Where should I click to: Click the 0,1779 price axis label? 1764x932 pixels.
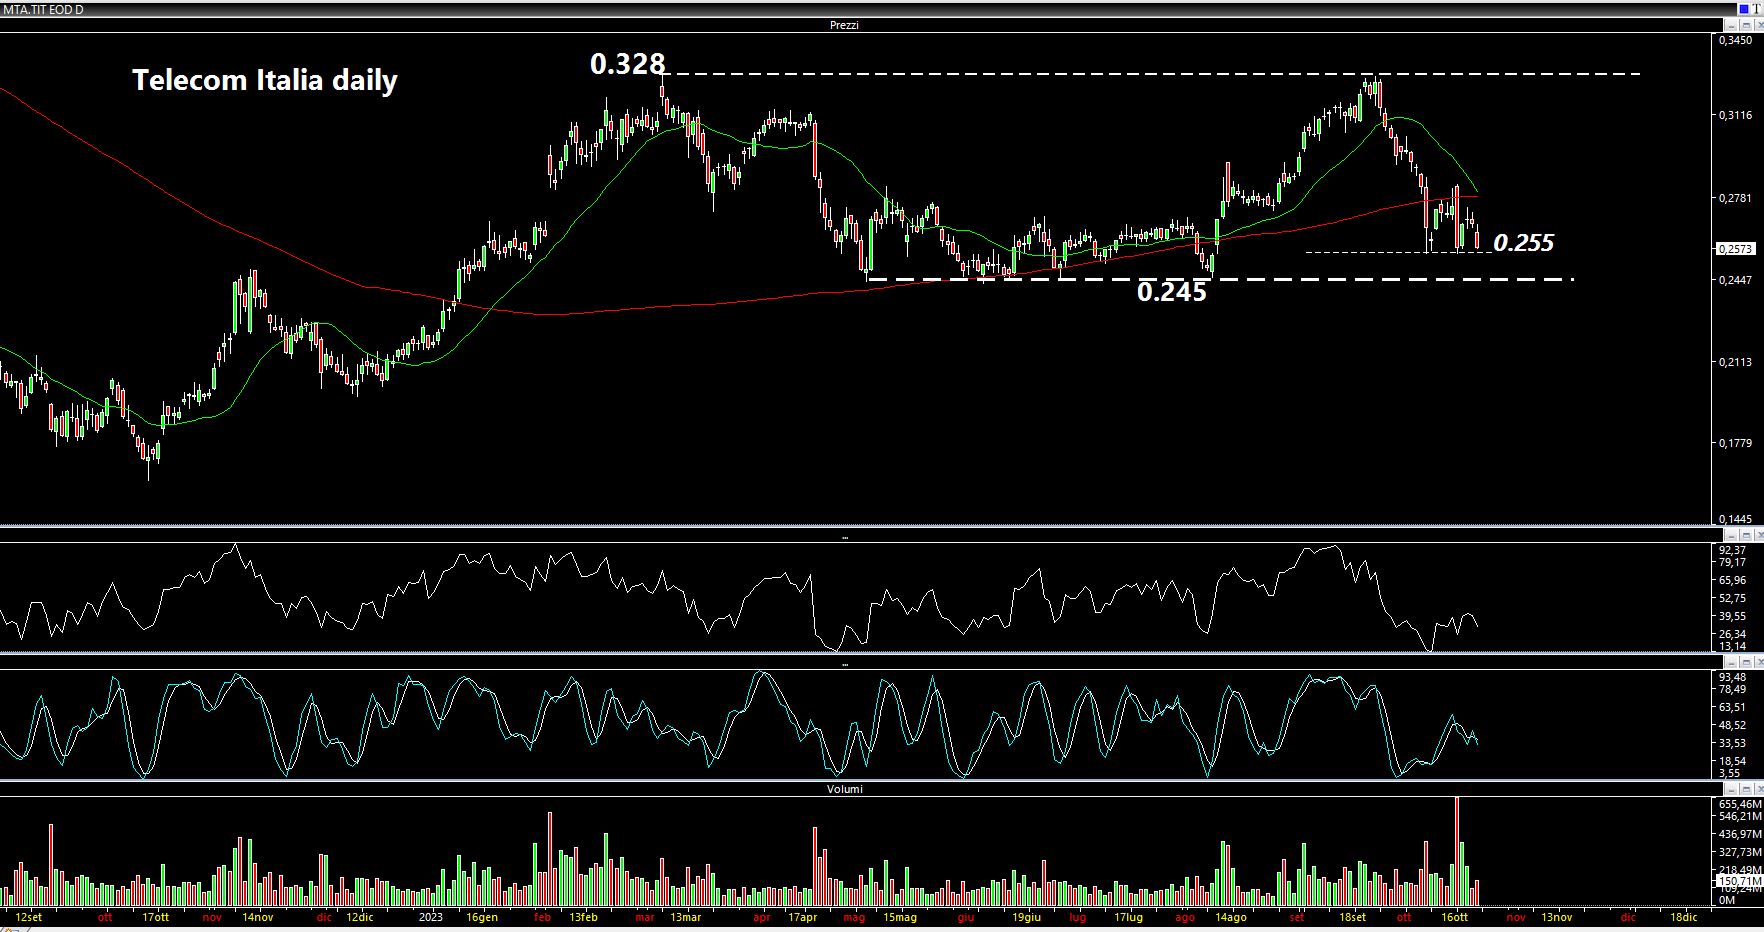click(x=1735, y=442)
